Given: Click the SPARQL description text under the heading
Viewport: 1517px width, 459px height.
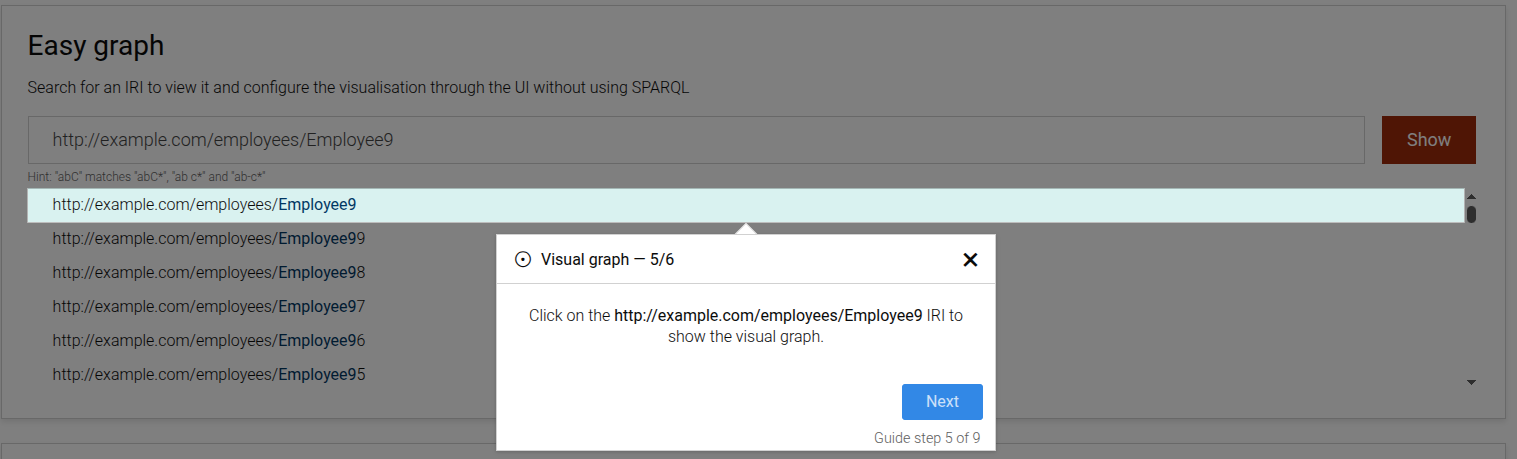Looking at the screenshot, I should (x=358, y=88).
